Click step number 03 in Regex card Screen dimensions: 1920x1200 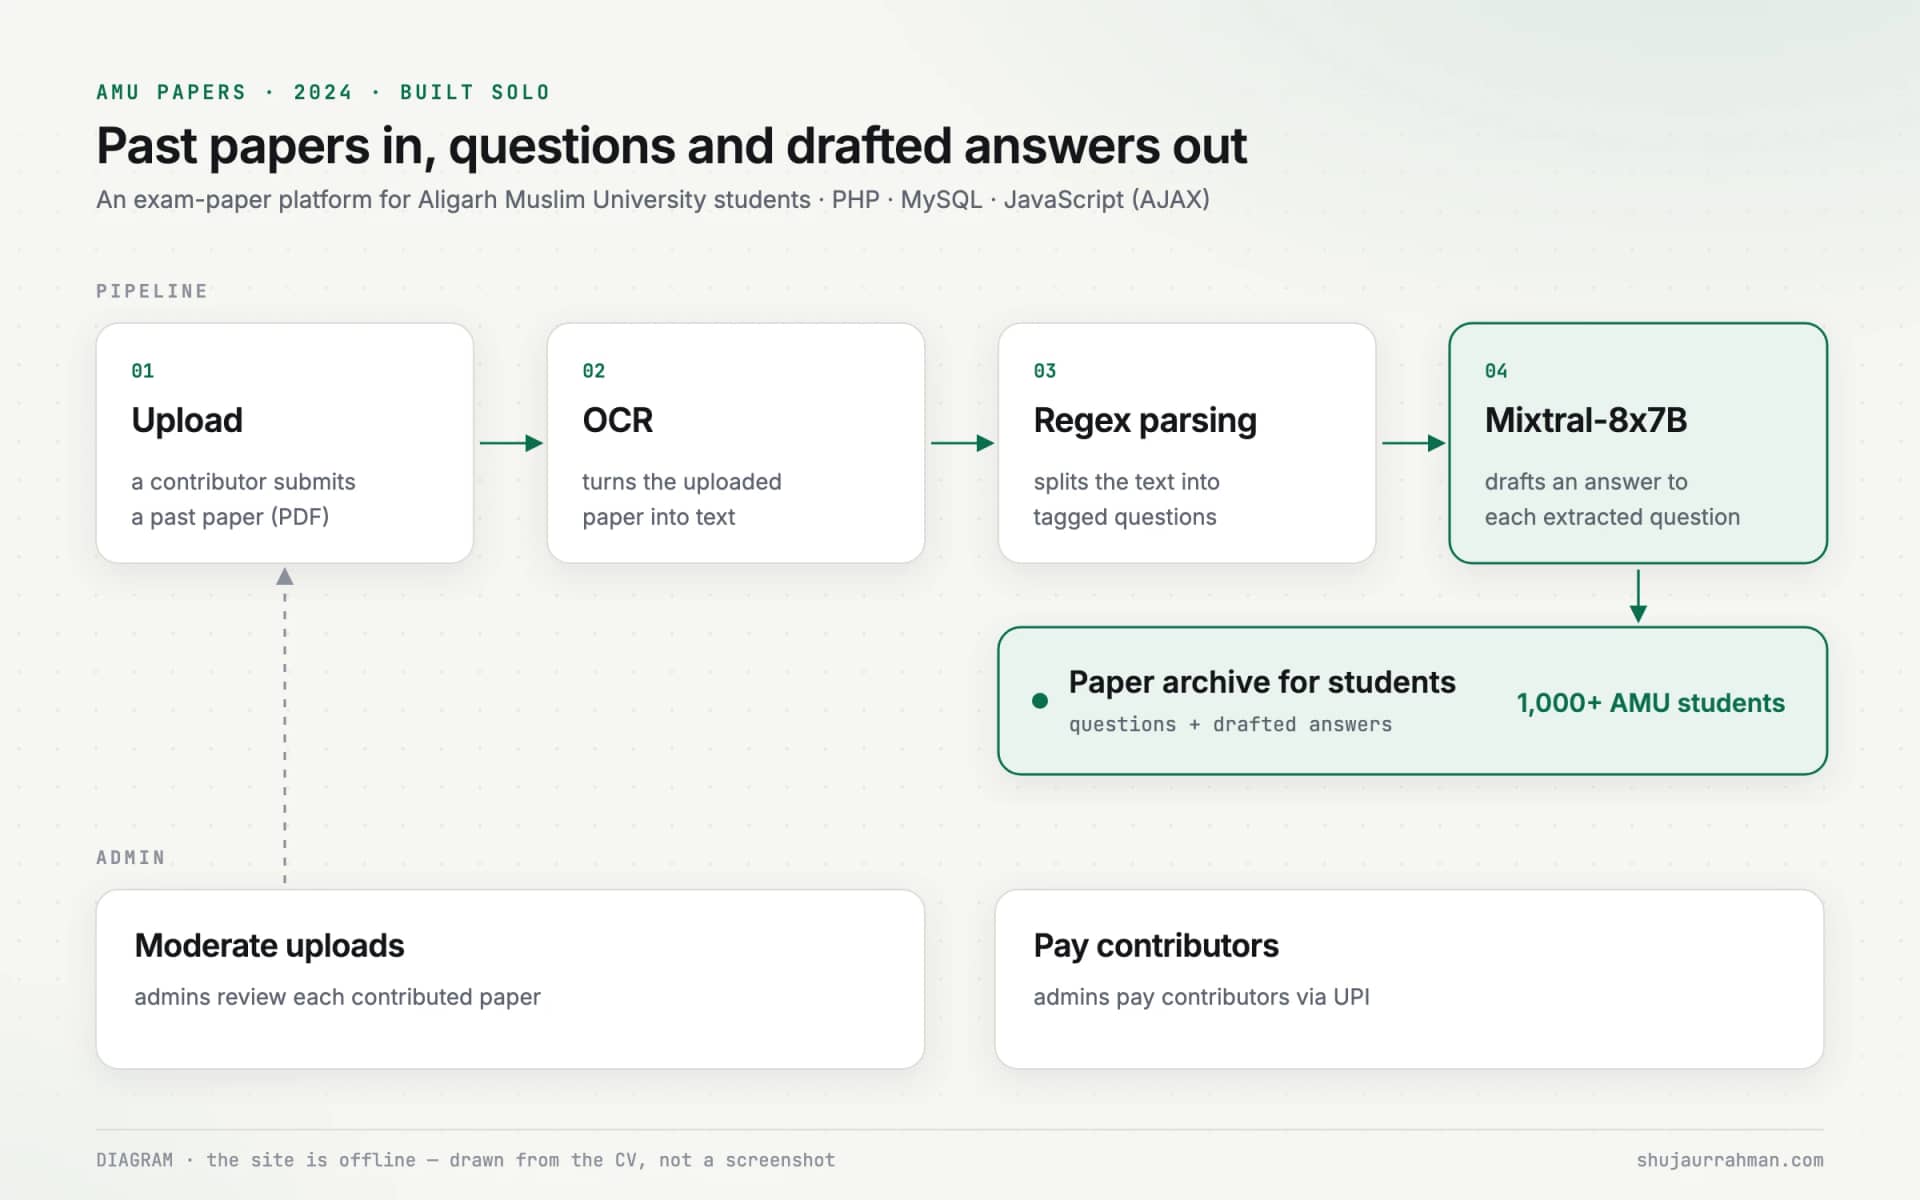click(1045, 371)
